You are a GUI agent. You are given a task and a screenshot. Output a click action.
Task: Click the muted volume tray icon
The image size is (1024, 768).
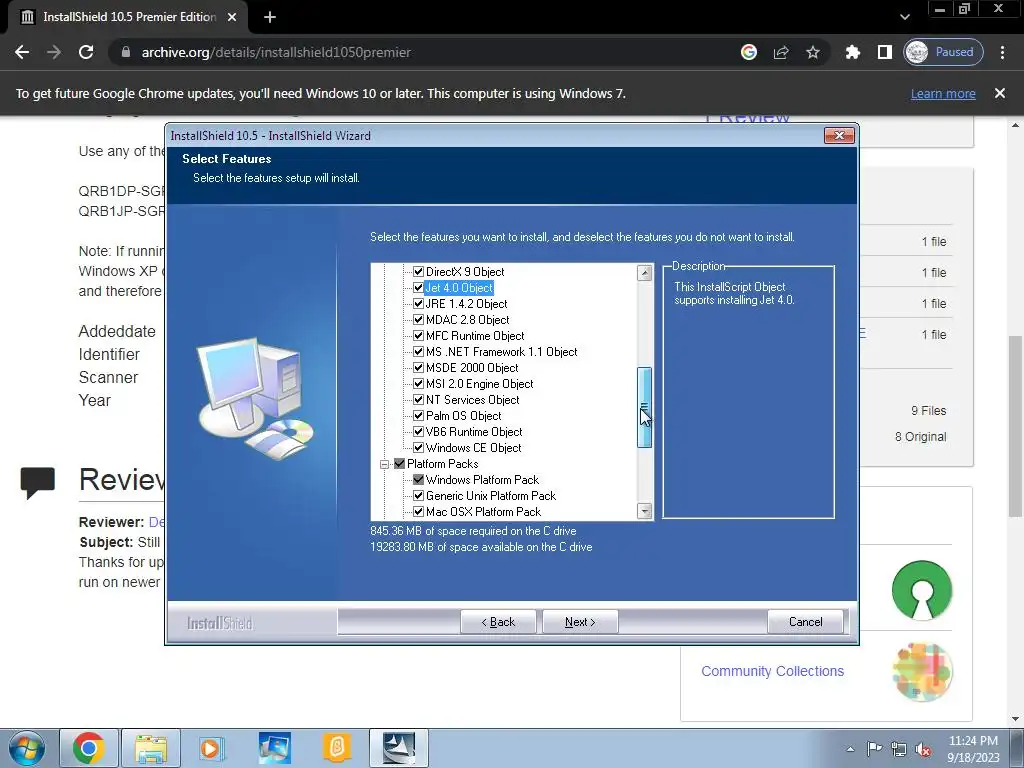point(923,749)
